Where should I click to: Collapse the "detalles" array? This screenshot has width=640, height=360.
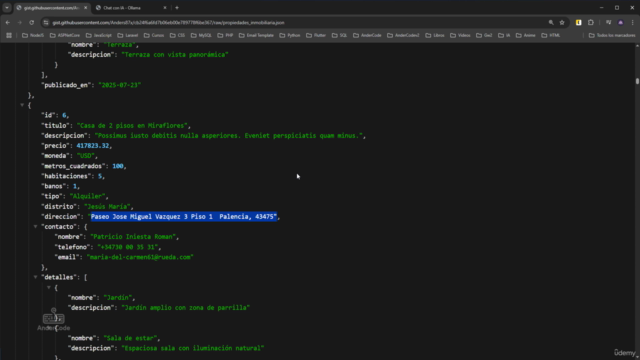[36, 277]
